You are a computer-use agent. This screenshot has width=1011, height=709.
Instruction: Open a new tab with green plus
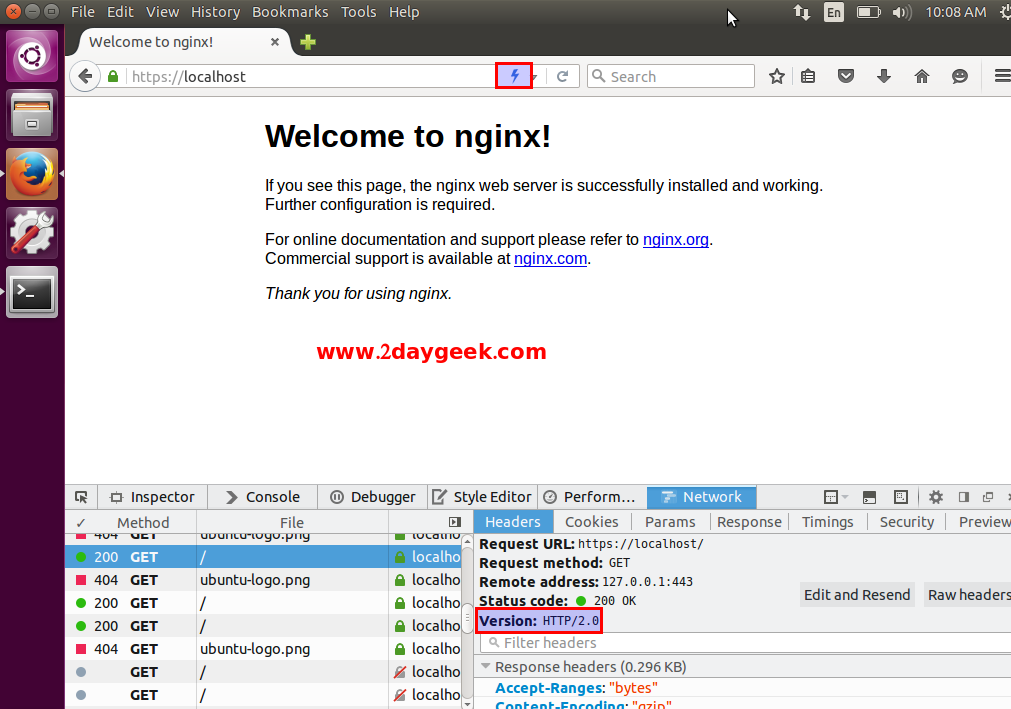point(308,43)
